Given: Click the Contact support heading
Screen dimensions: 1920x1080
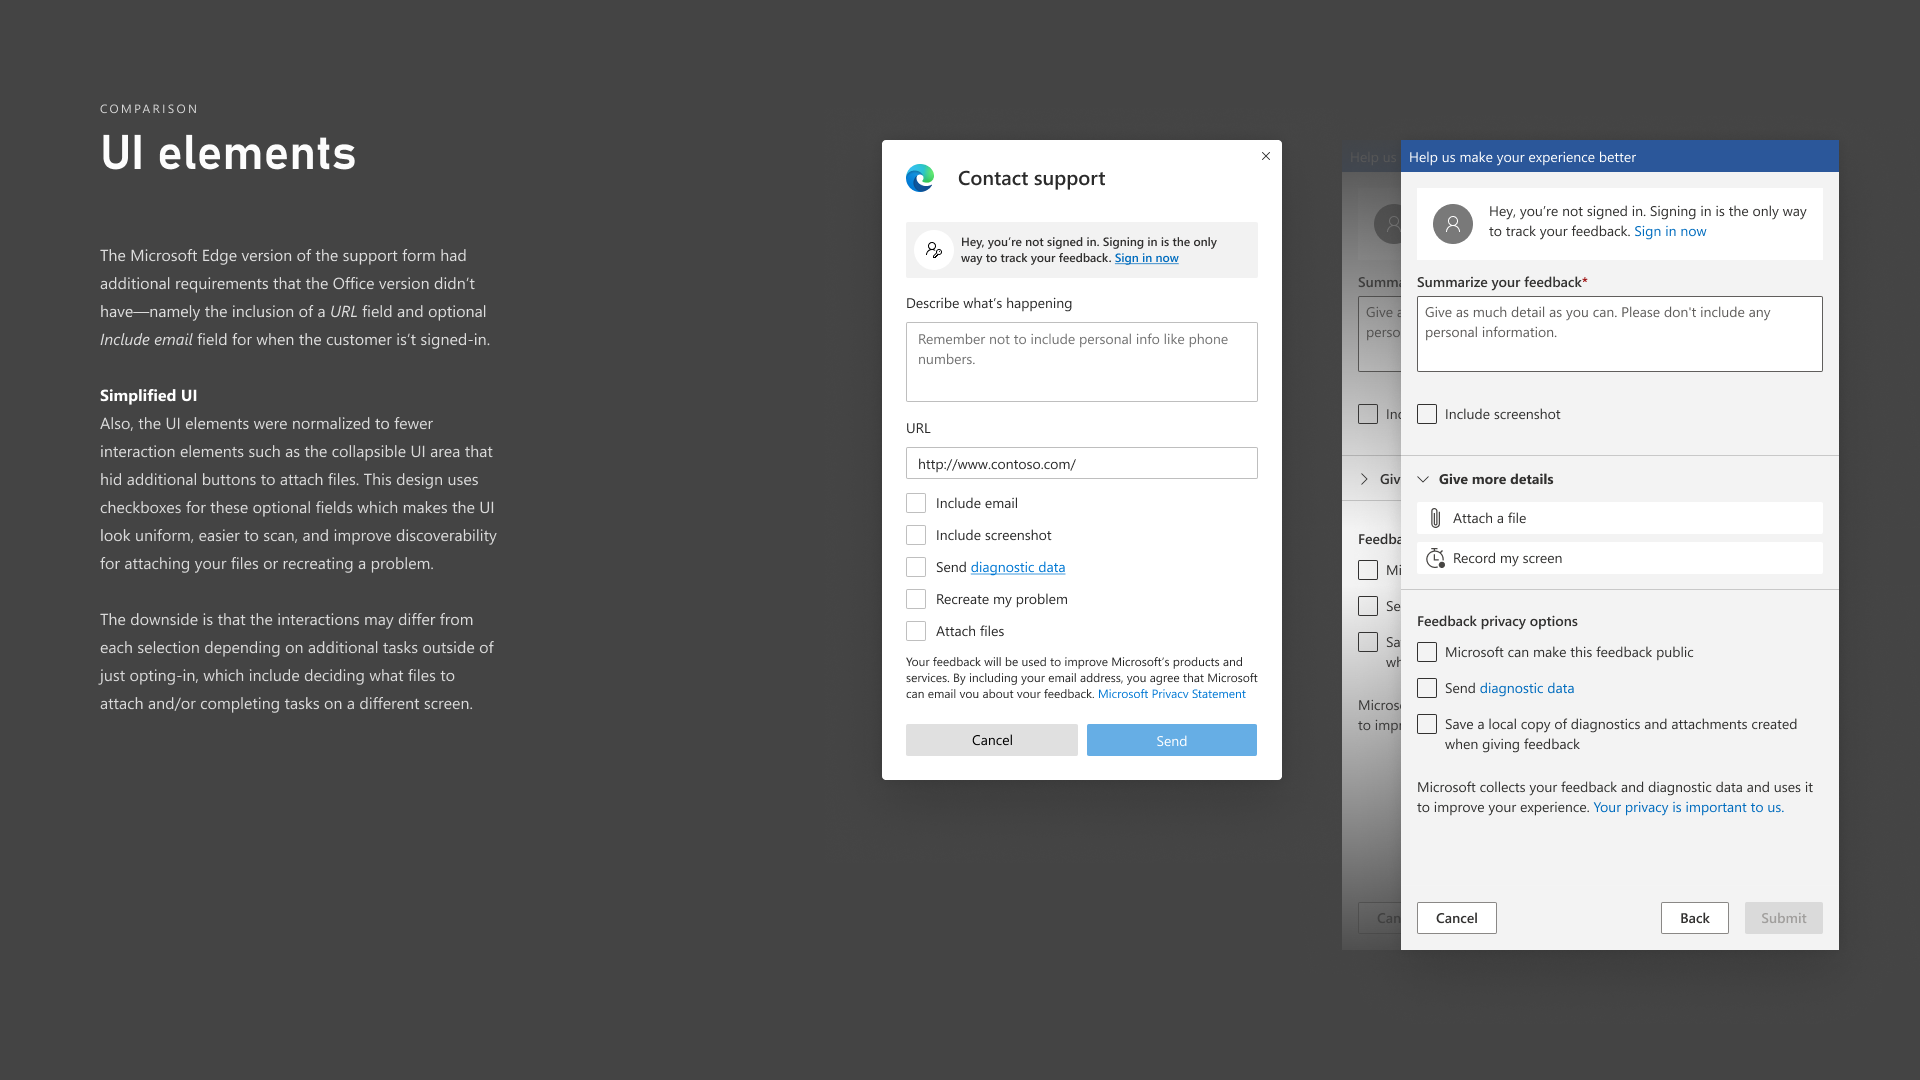Looking at the screenshot, I should 1031,178.
